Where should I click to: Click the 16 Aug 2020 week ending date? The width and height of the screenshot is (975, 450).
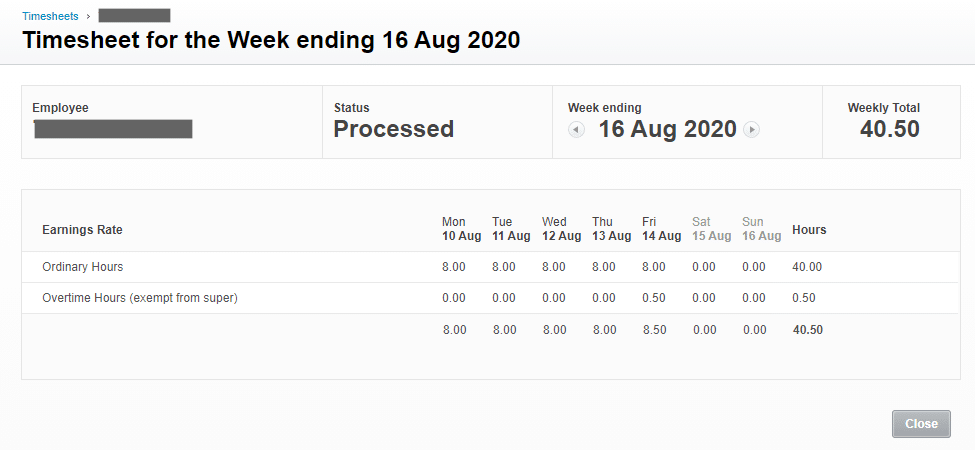pyautogui.click(x=667, y=129)
